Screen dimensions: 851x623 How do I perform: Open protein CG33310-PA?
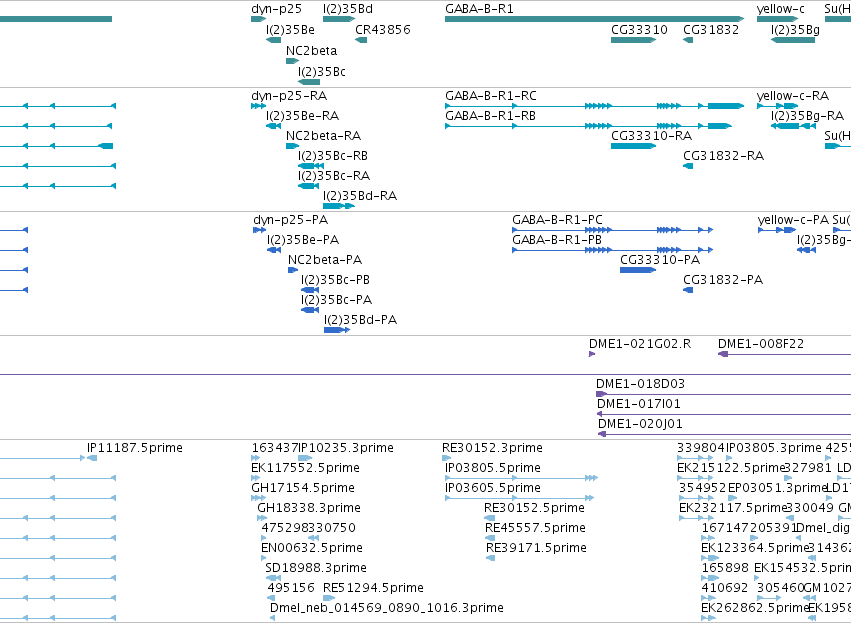(x=660, y=260)
